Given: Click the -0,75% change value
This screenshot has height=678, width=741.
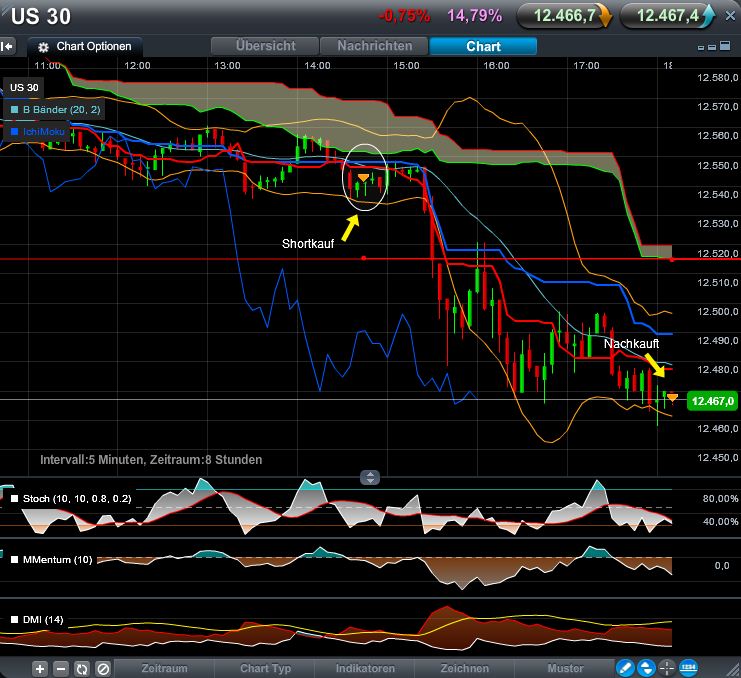Looking at the screenshot, I should 405,16.
